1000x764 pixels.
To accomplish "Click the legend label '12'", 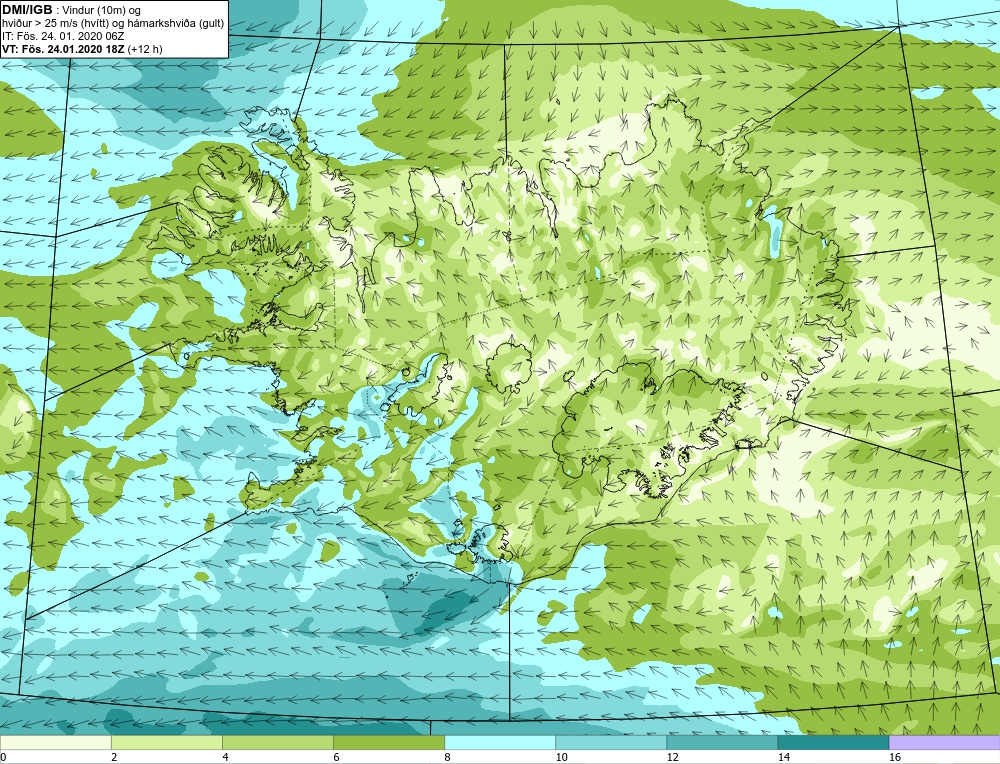I will click(x=672, y=757).
